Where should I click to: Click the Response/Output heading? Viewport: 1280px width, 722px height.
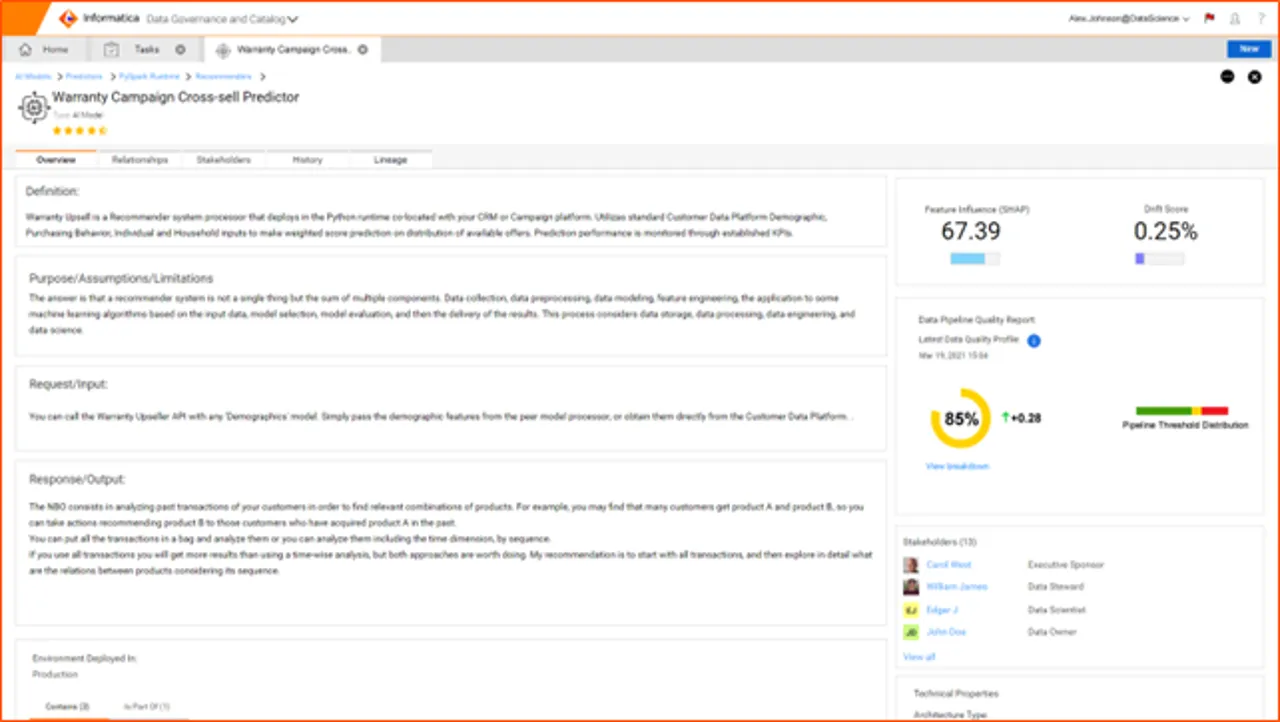pos(77,479)
